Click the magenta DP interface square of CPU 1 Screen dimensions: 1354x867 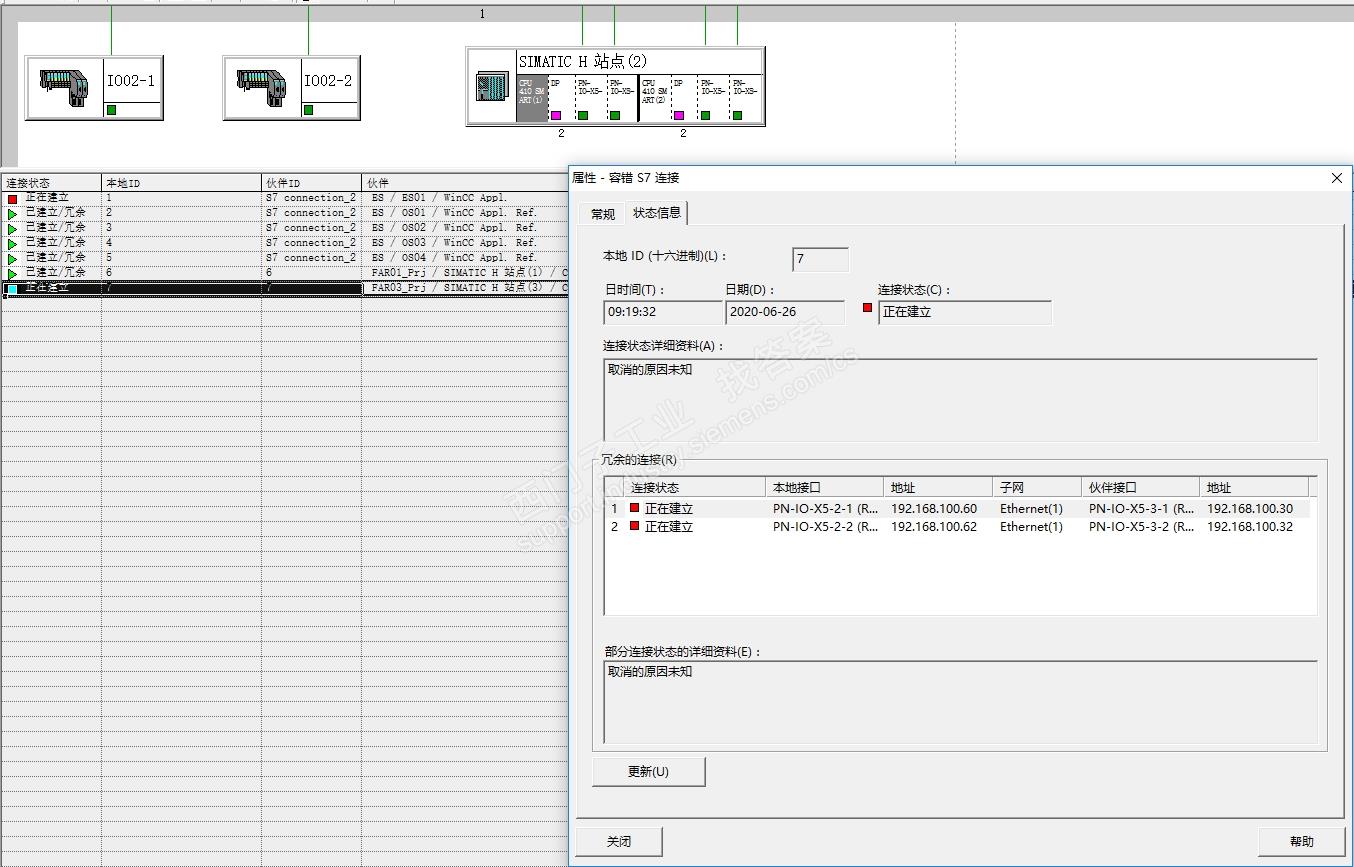point(556,115)
